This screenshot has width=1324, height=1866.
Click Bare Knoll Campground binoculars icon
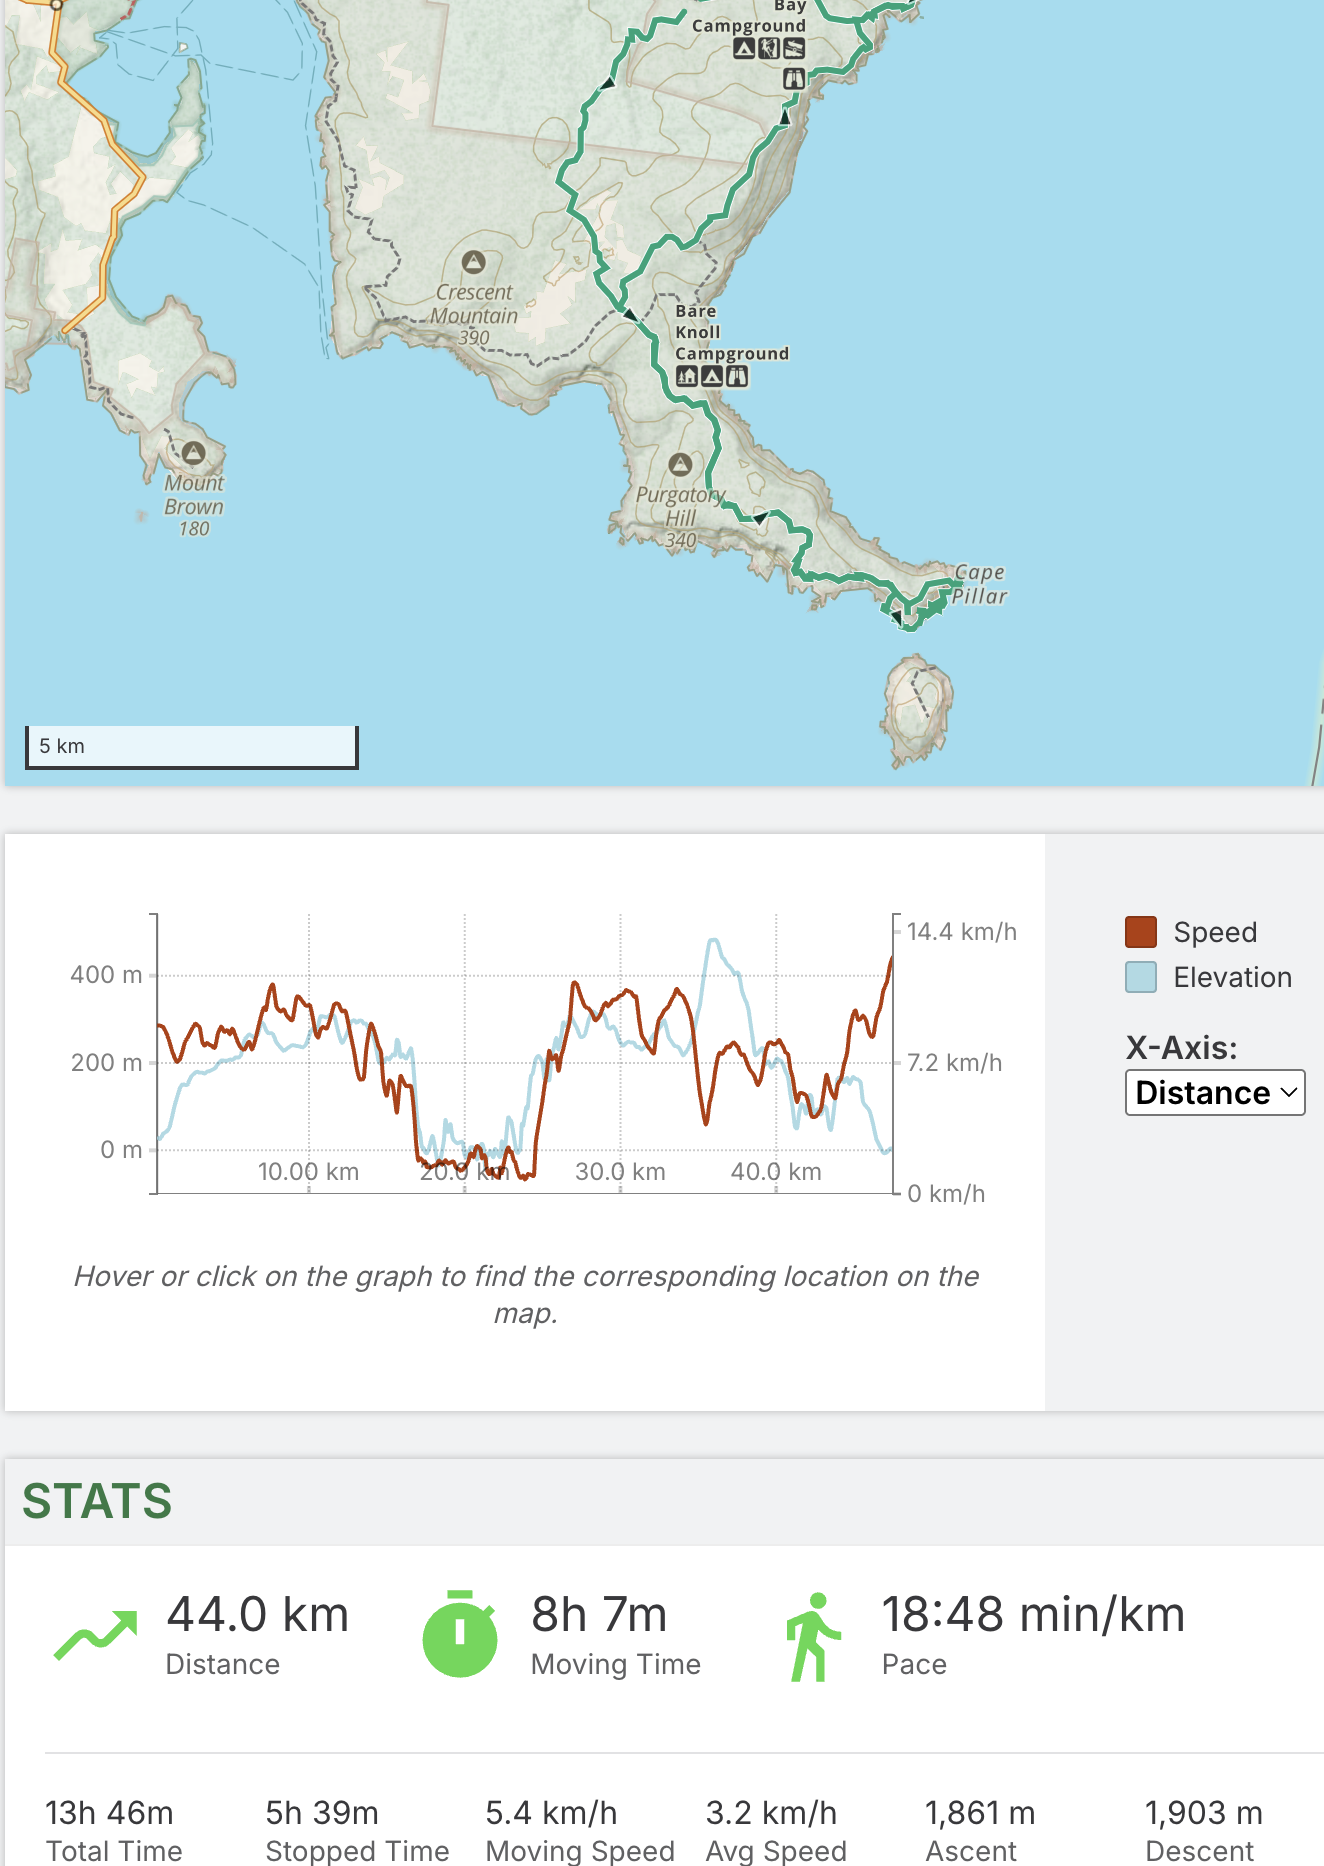(x=737, y=377)
